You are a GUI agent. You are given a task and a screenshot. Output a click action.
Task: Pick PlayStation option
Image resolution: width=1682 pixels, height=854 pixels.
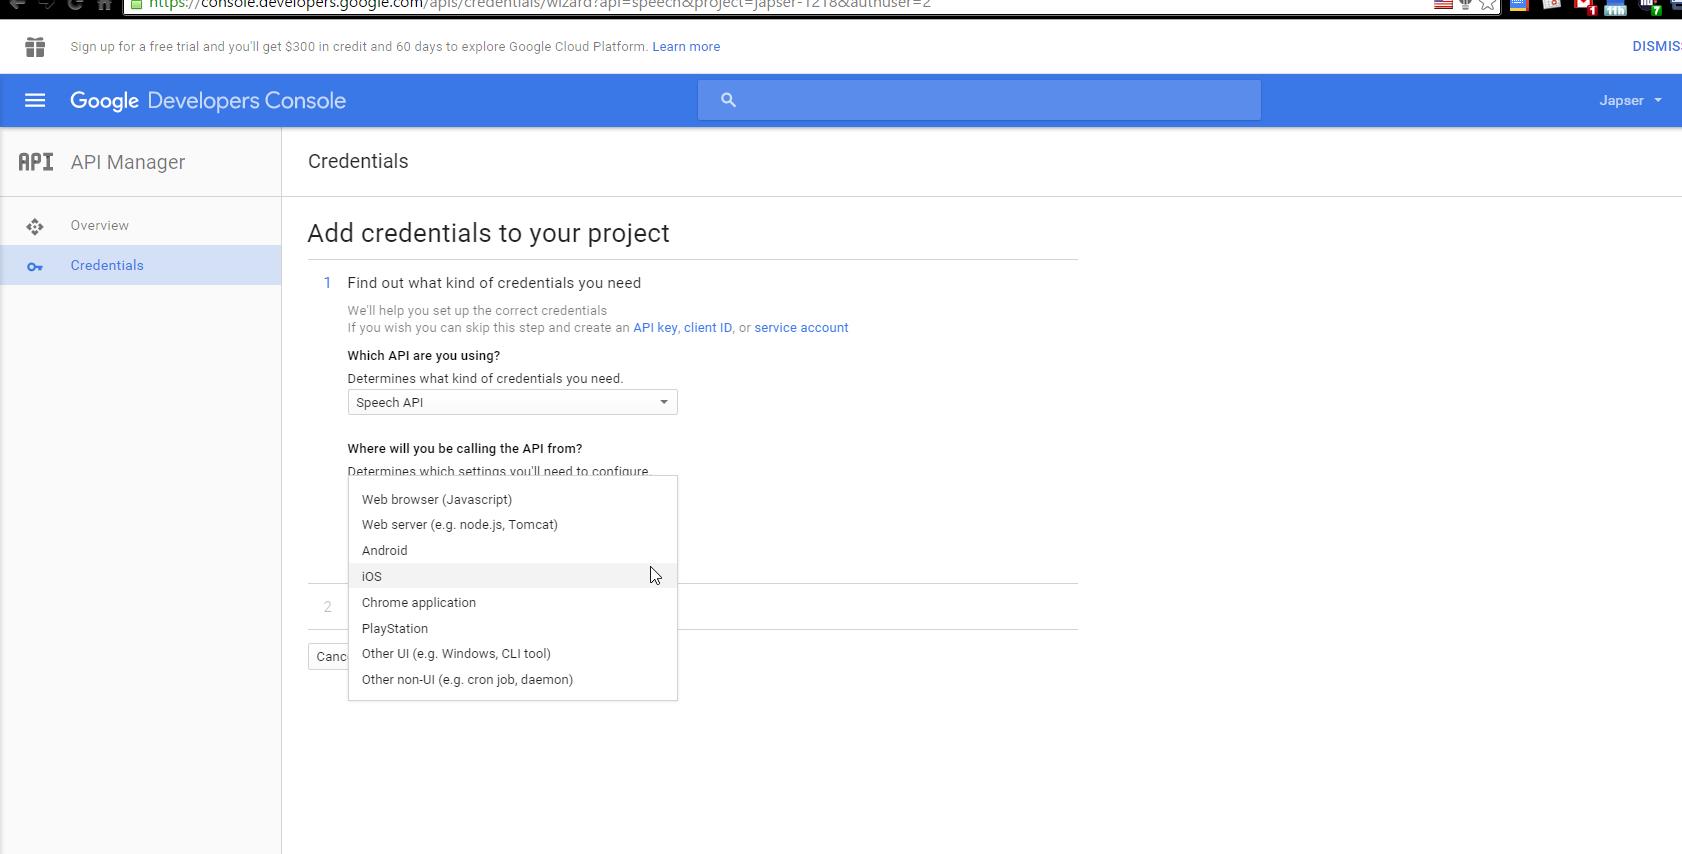(512, 628)
